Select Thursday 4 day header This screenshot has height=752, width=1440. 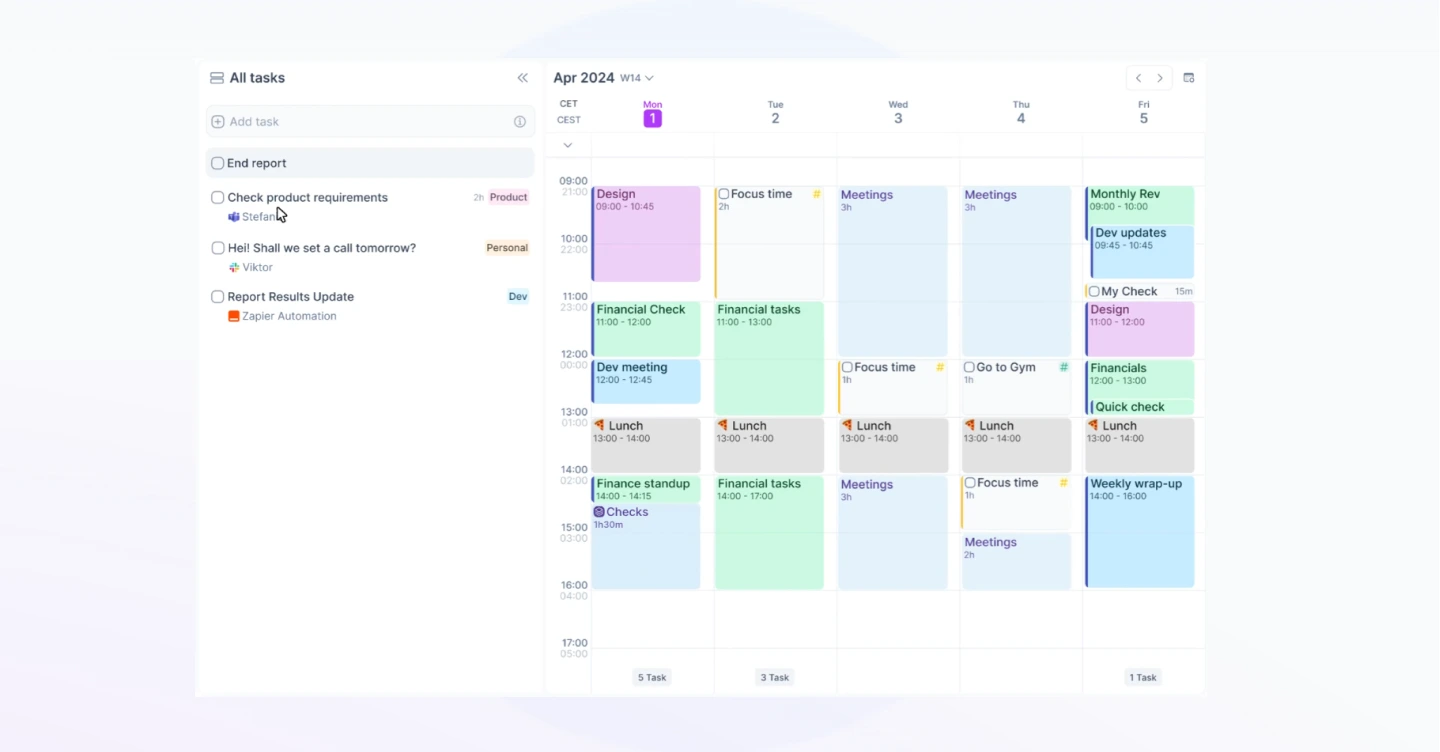1021,113
